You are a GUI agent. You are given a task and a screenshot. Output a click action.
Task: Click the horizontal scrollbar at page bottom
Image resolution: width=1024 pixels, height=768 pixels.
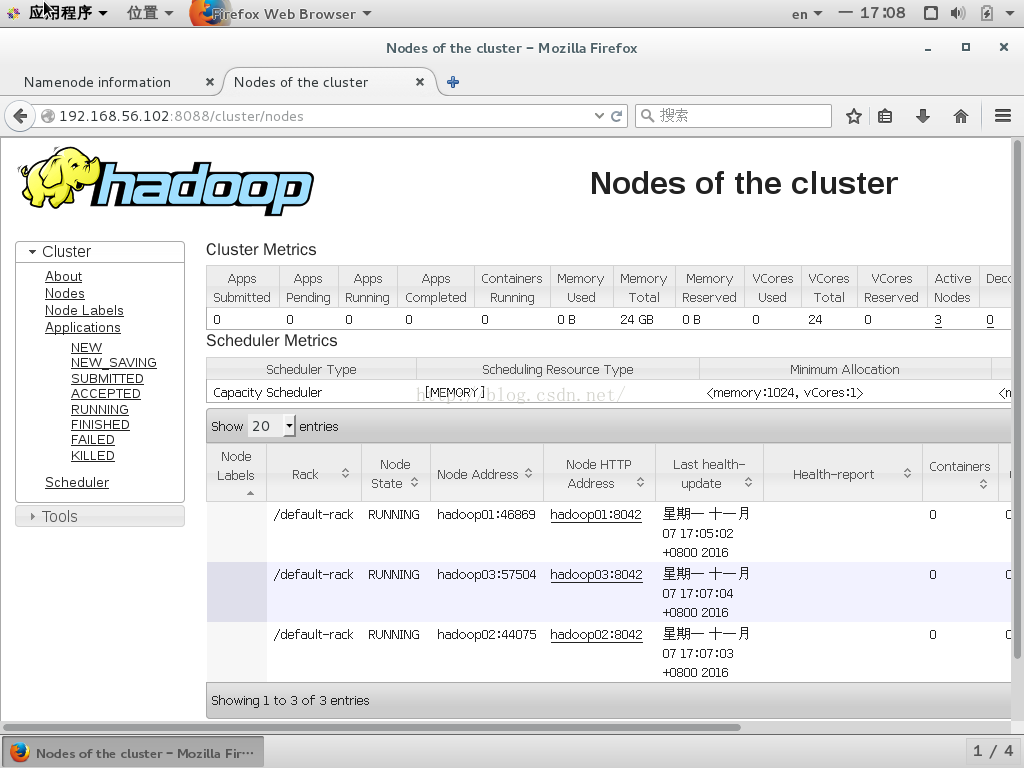372,727
